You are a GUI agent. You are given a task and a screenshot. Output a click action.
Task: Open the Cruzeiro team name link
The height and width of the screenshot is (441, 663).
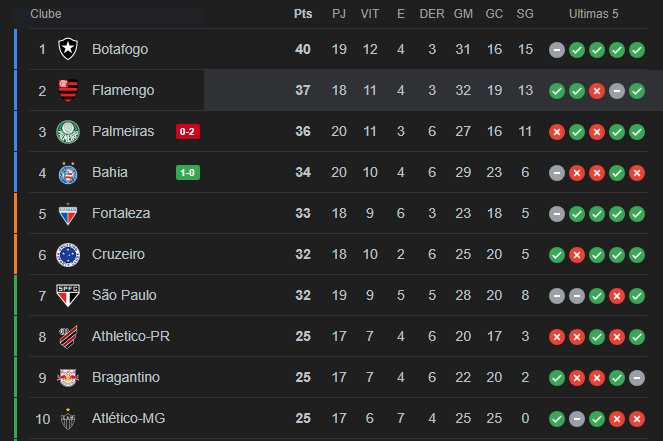pyautogui.click(x=118, y=254)
